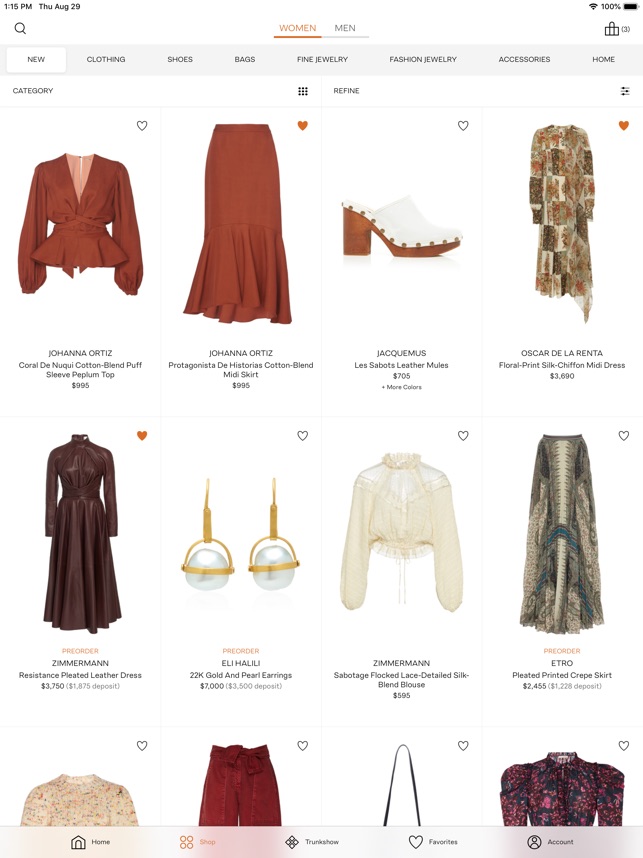Screen dimensions: 643x858
Task: Select the FINE JEWELRY category tab
Action: click(x=322, y=59)
